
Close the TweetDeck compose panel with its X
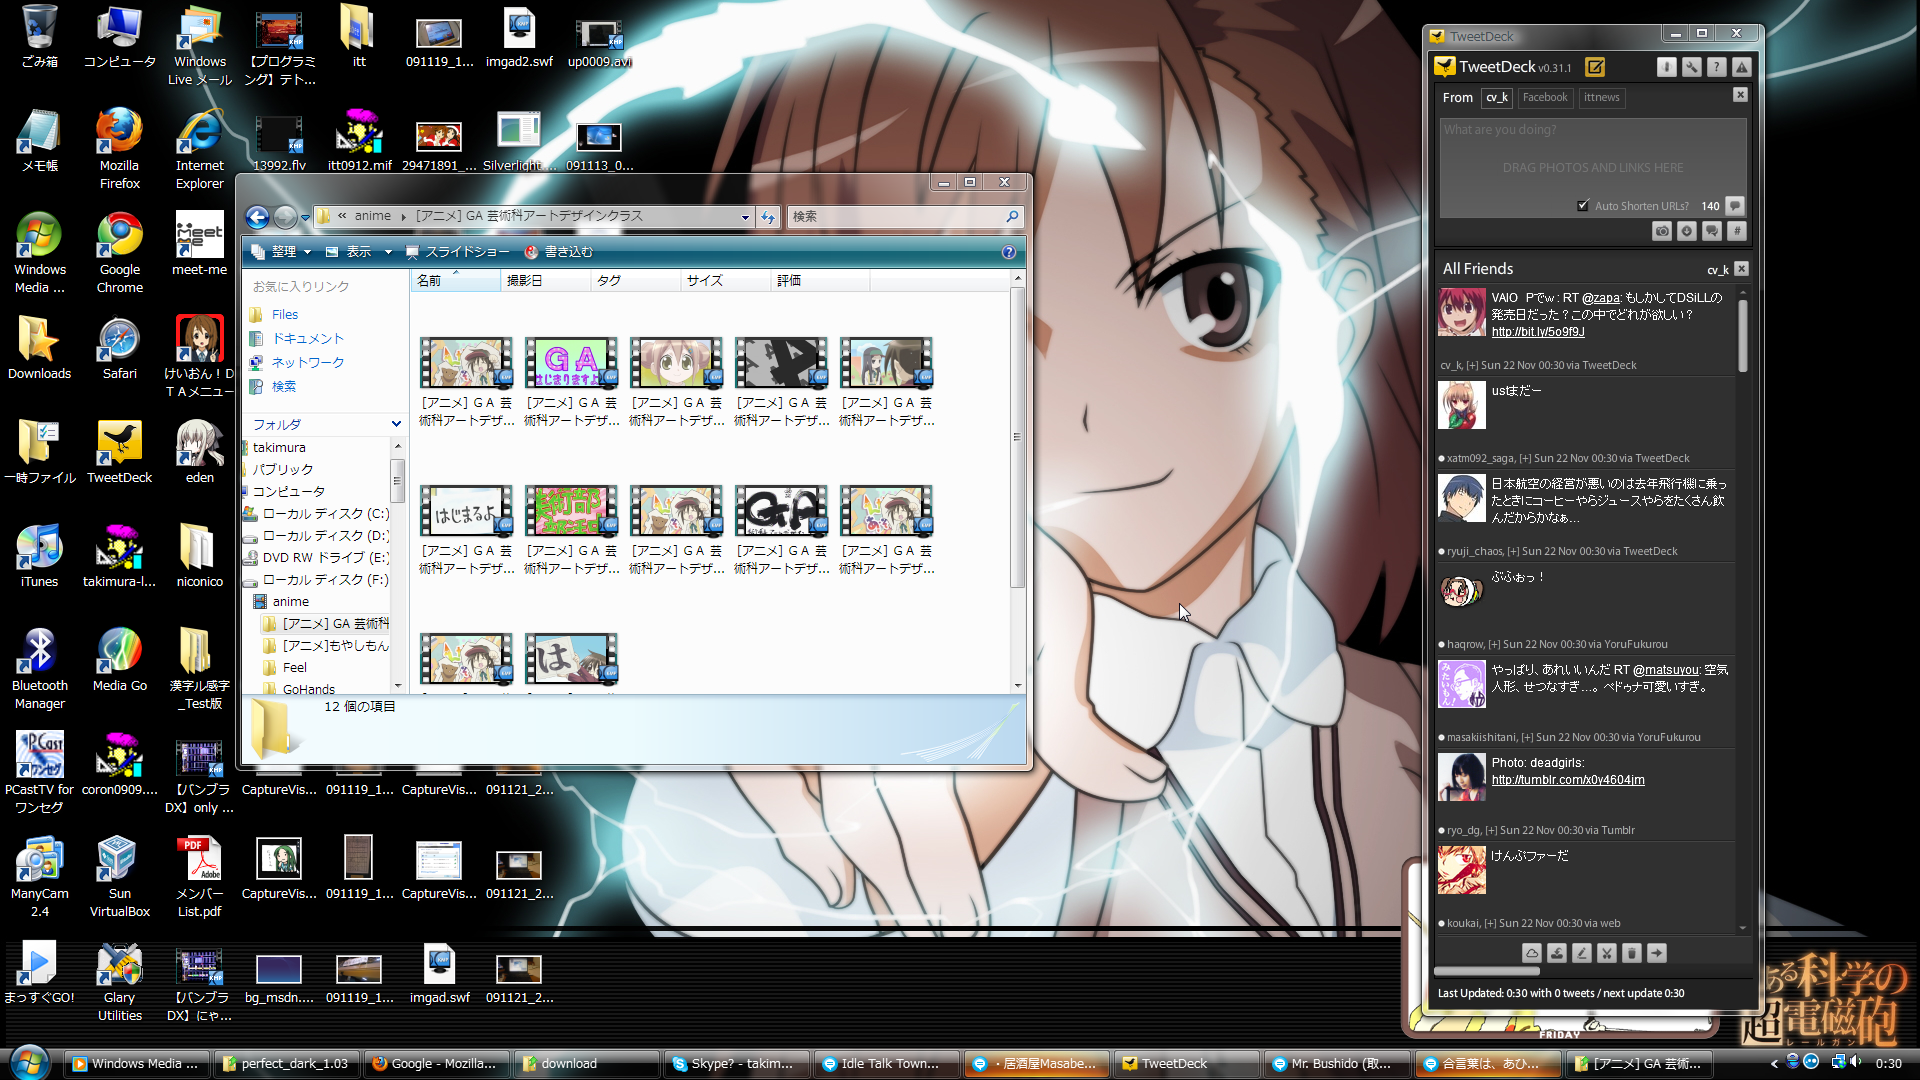[1740, 95]
